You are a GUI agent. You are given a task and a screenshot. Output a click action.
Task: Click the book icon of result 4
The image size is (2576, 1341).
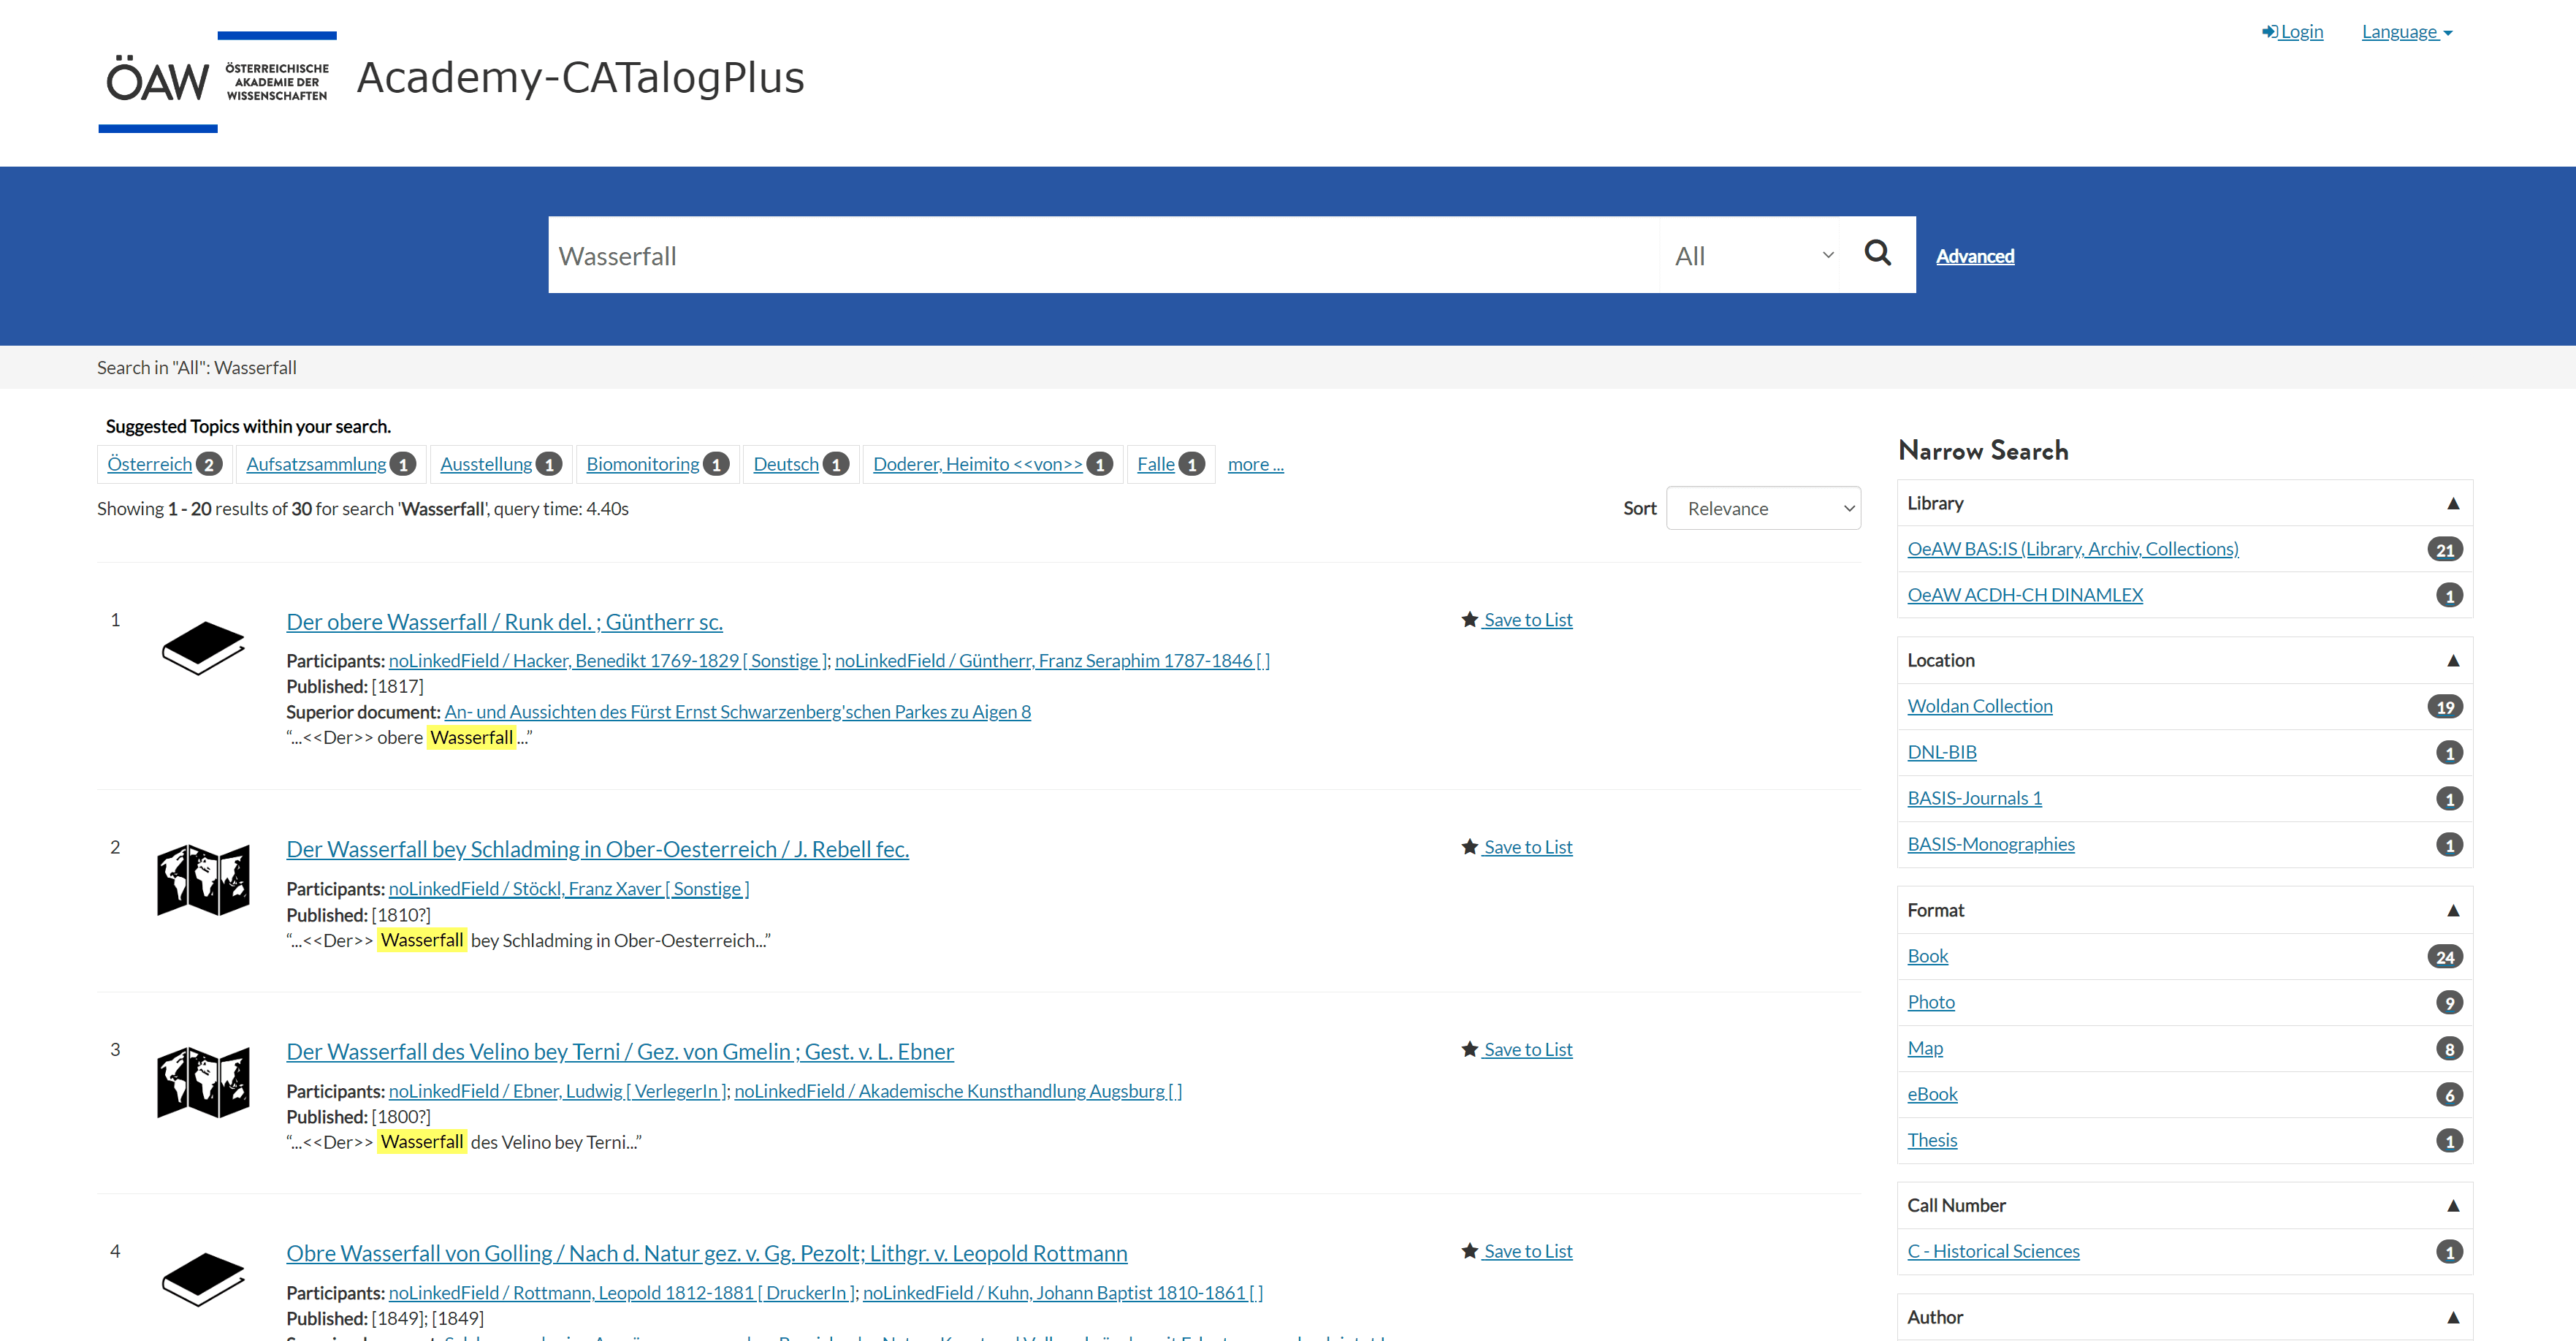click(x=203, y=1278)
